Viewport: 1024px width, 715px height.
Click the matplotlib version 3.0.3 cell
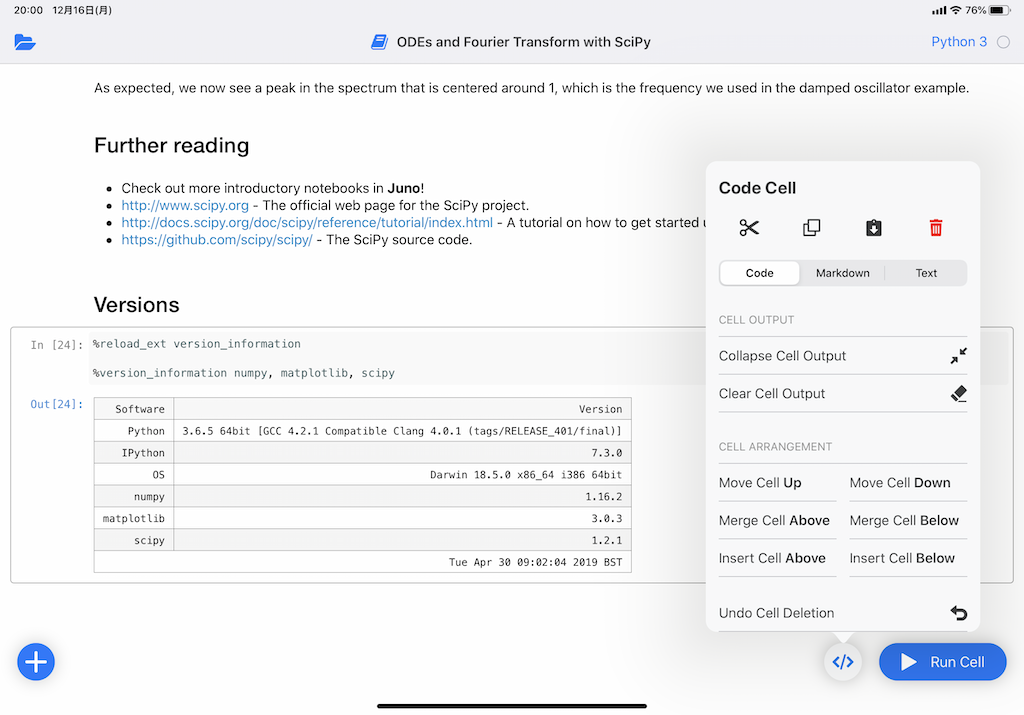402,518
